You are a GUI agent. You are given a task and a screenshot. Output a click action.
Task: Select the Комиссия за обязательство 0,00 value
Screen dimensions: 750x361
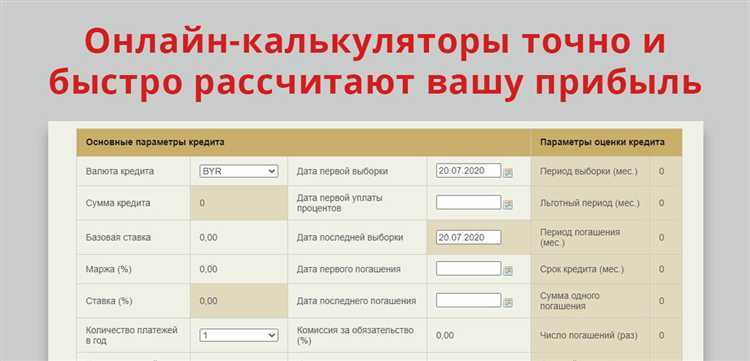[445, 336]
